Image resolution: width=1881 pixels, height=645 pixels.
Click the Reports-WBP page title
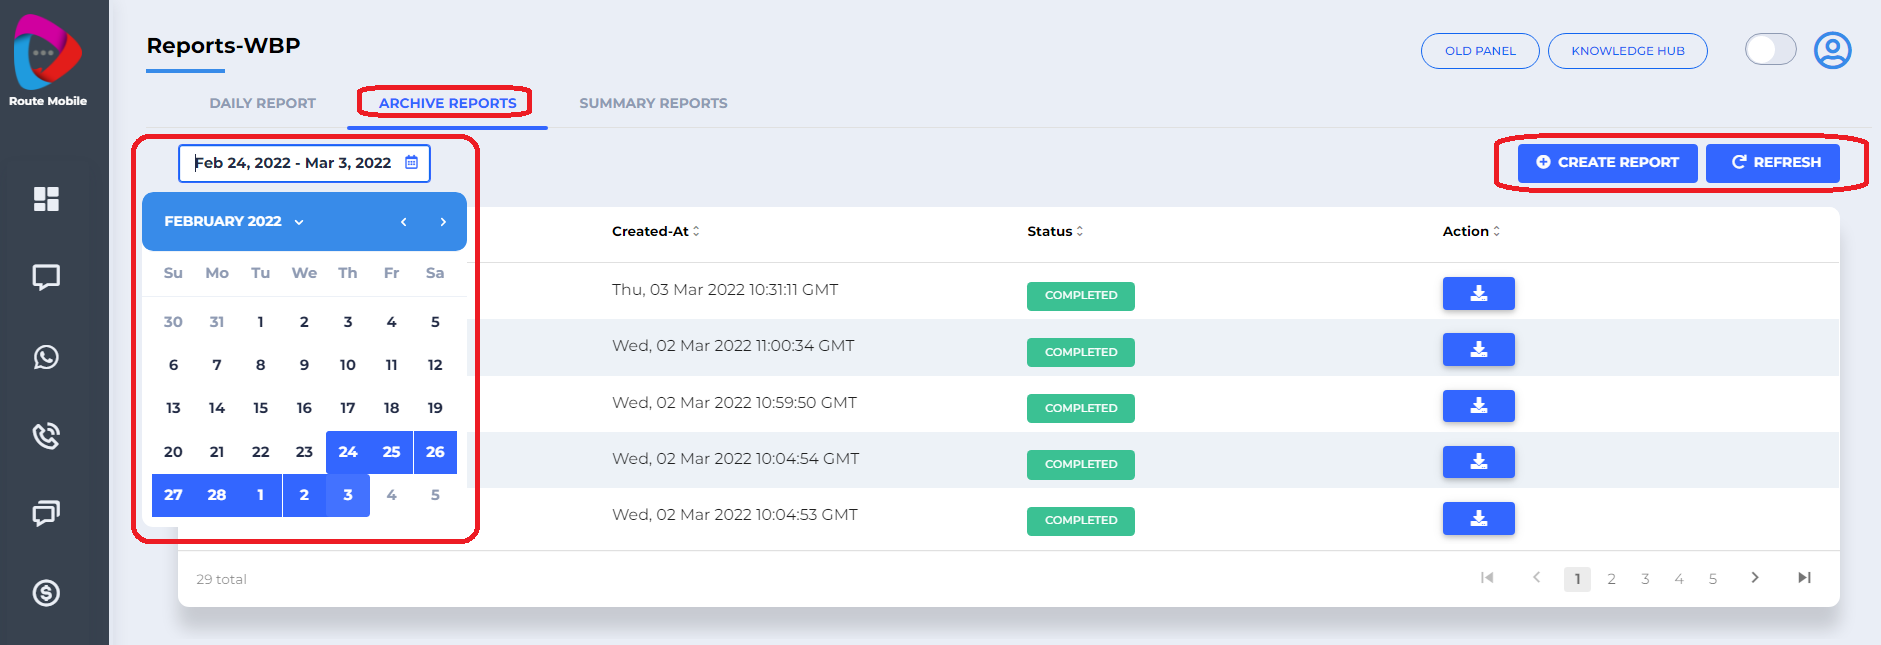[223, 46]
